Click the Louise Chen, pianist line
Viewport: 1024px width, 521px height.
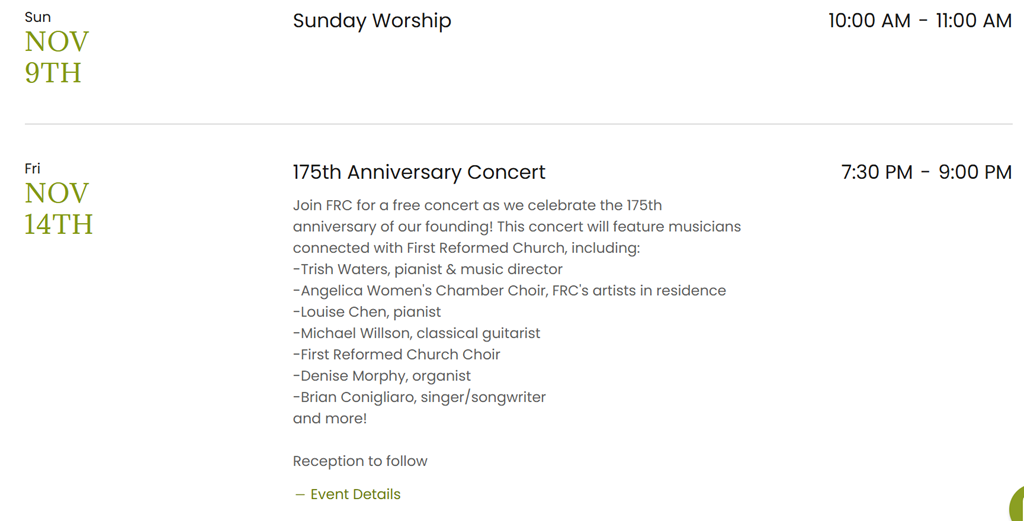point(367,312)
